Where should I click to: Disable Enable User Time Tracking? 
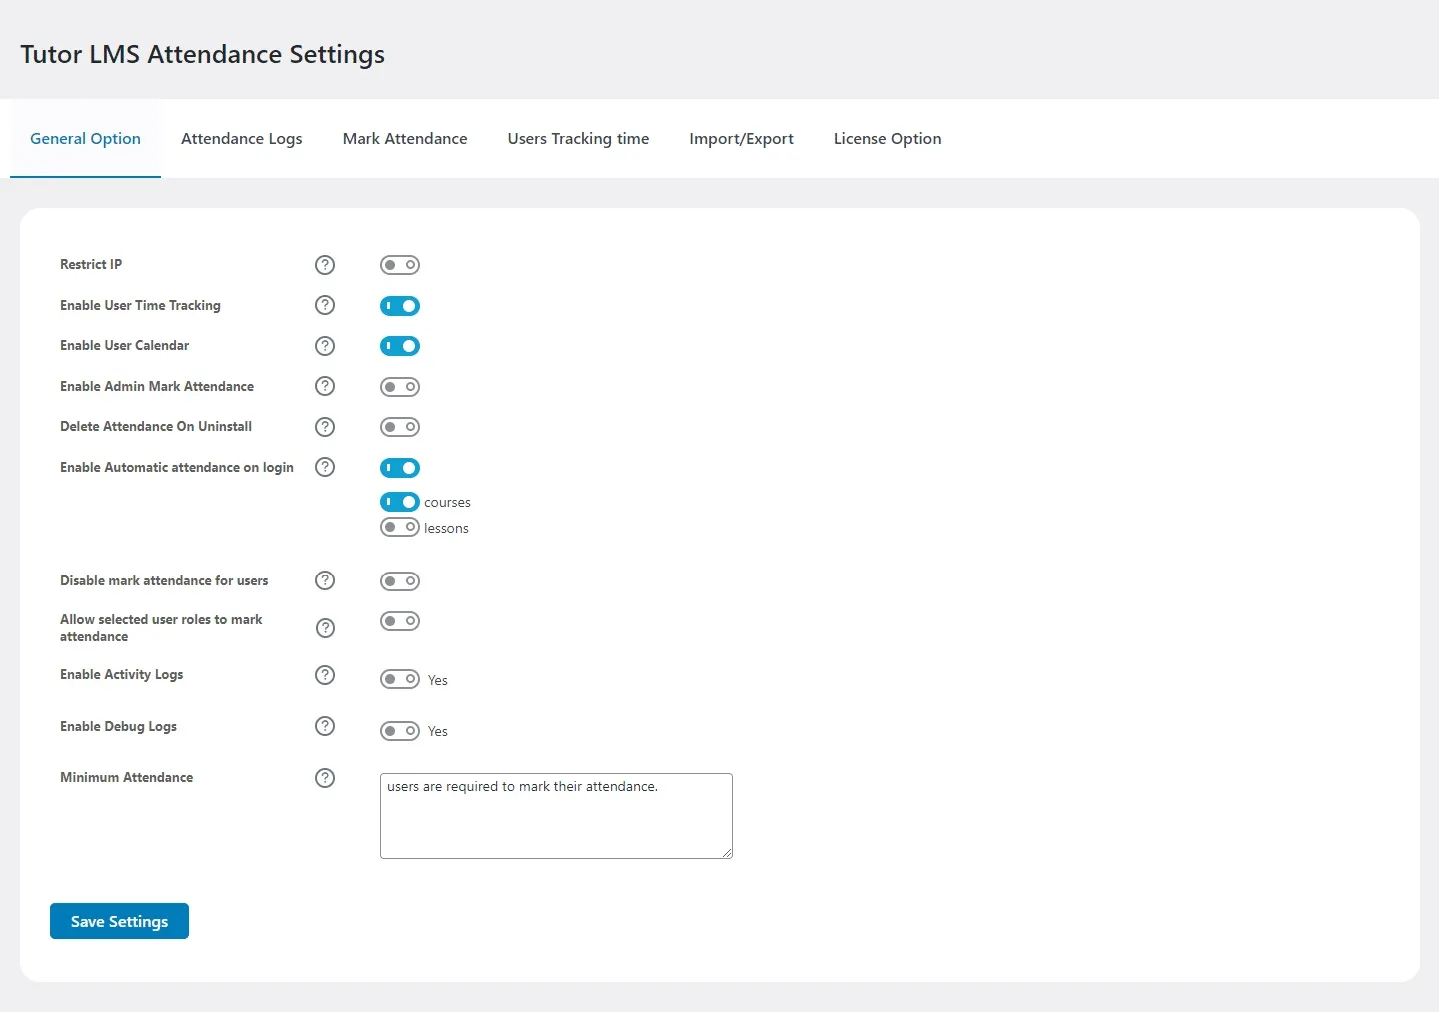[x=400, y=306]
